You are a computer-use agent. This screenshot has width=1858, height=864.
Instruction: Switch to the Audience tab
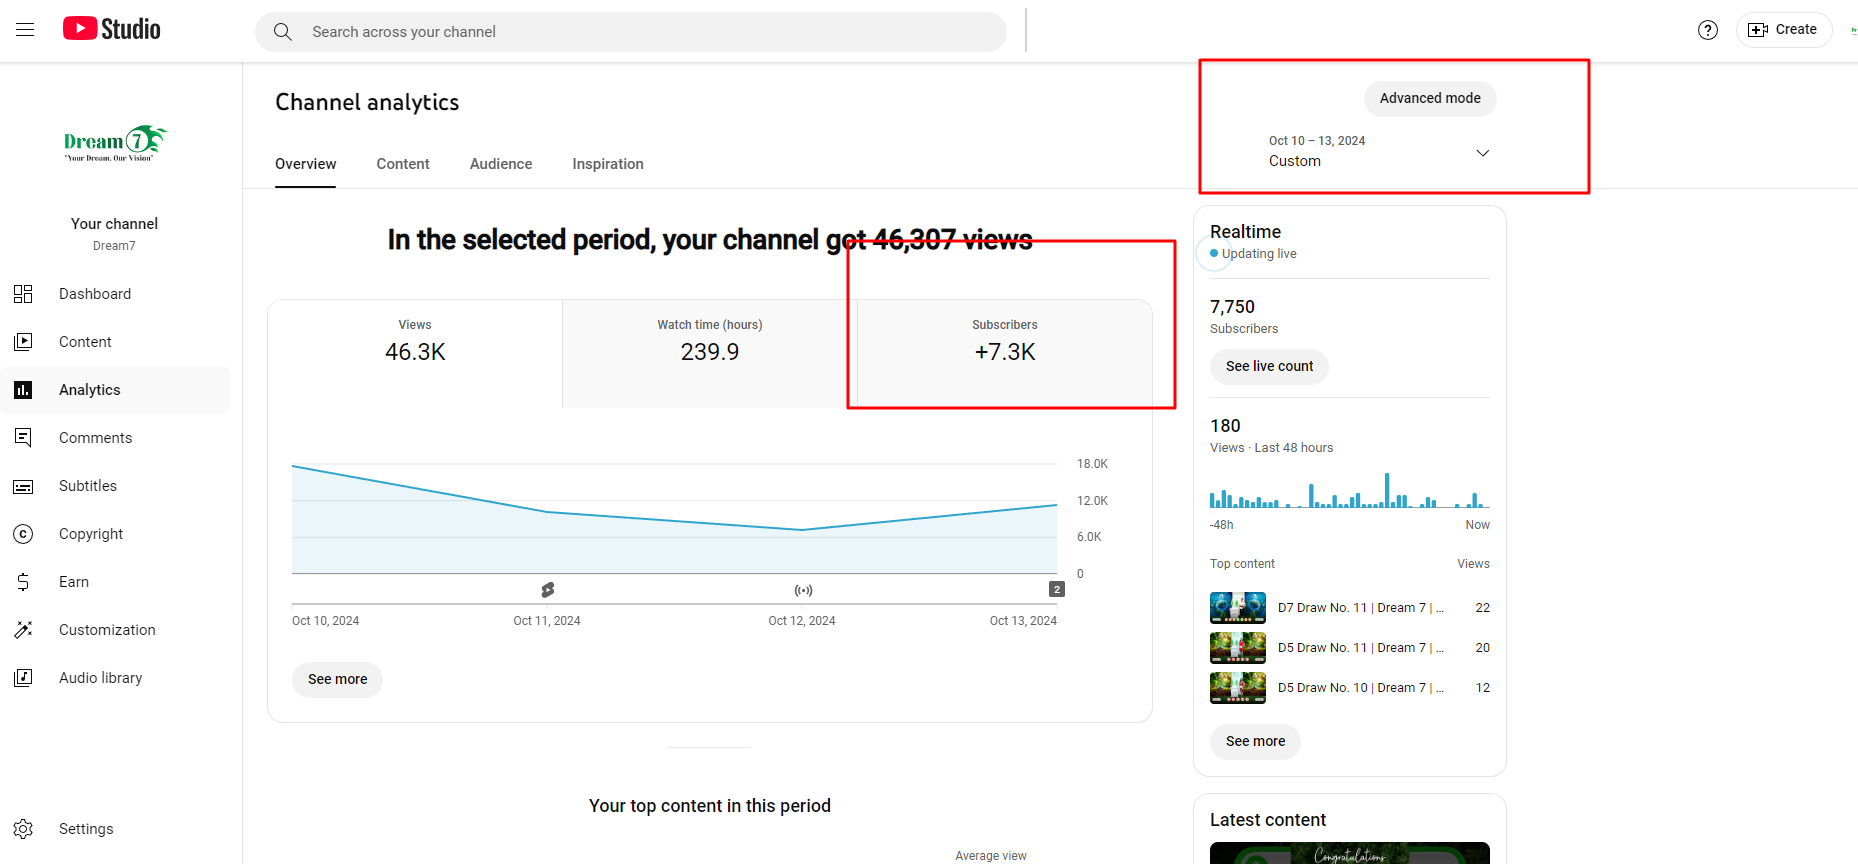click(501, 164)
